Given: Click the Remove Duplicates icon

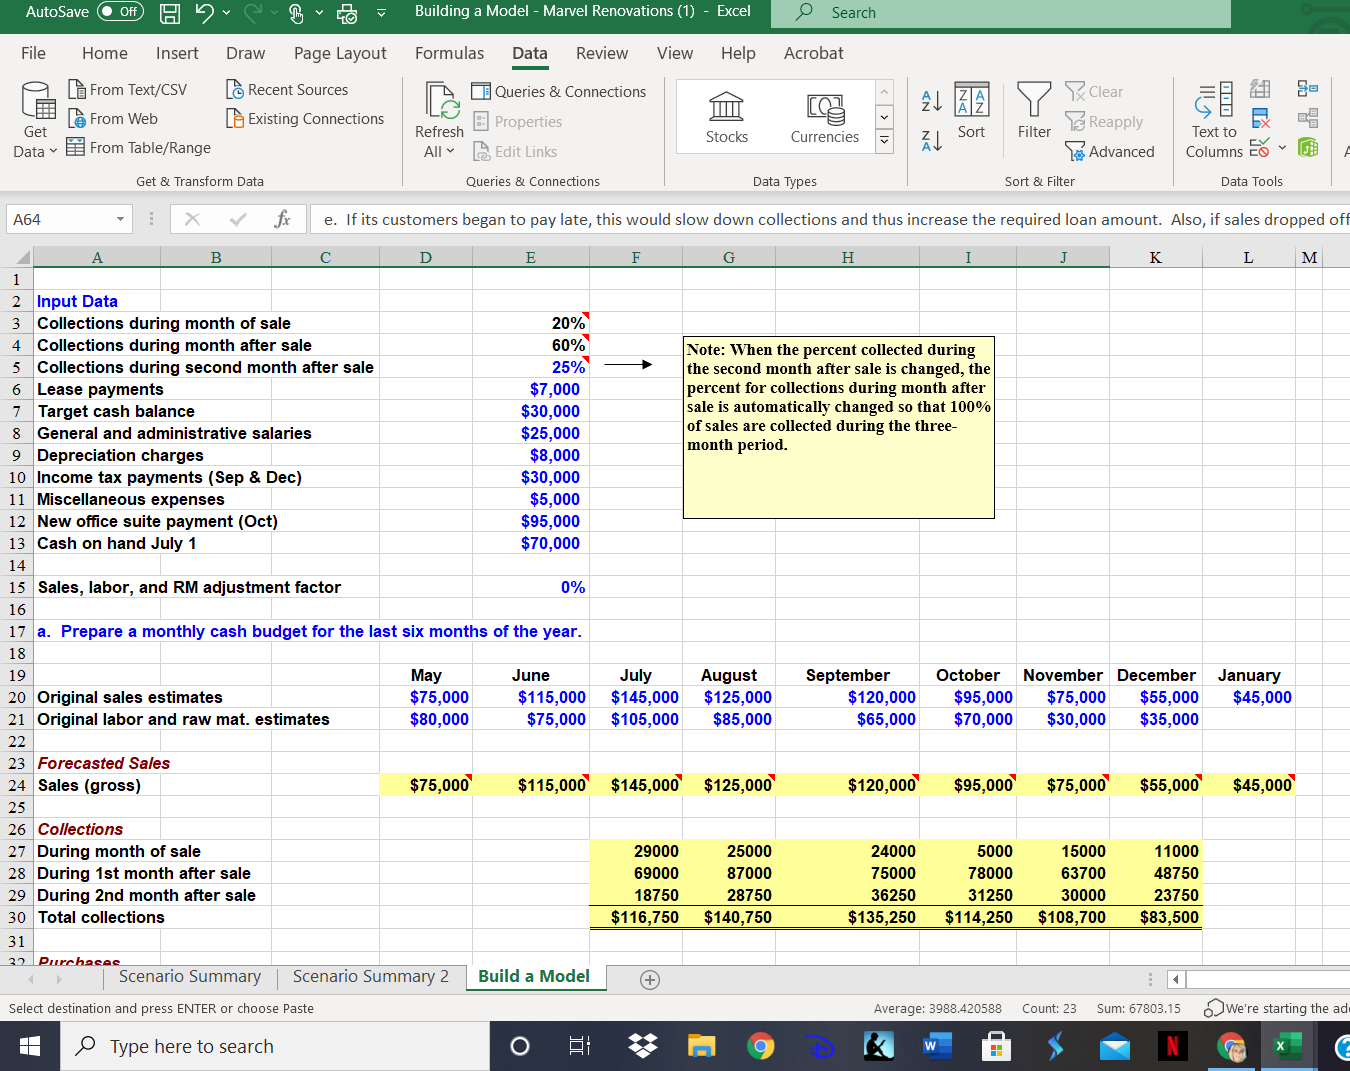Looking at the screenshot, I should click(x=1260, y=119).
